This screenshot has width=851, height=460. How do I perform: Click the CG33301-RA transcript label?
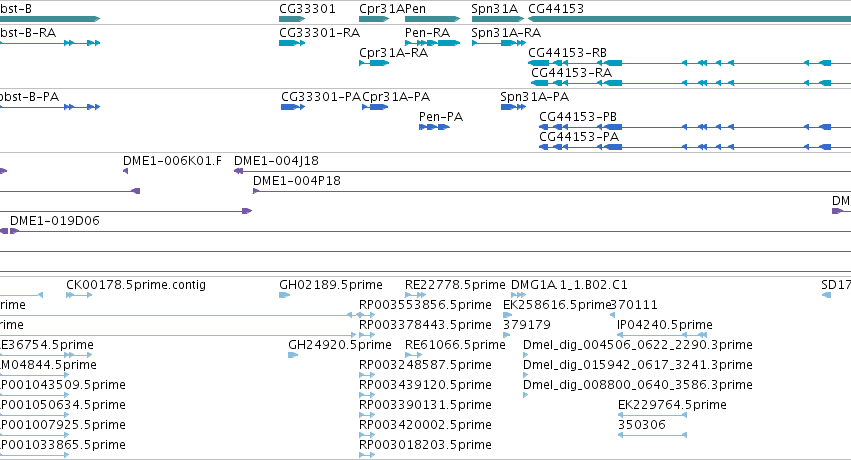(320, 33)
